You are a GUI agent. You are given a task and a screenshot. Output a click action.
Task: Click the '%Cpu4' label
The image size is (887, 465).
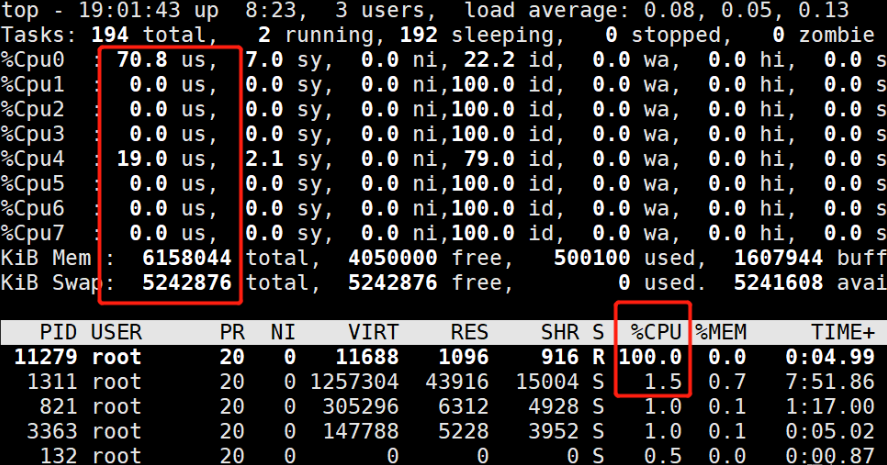33,160
